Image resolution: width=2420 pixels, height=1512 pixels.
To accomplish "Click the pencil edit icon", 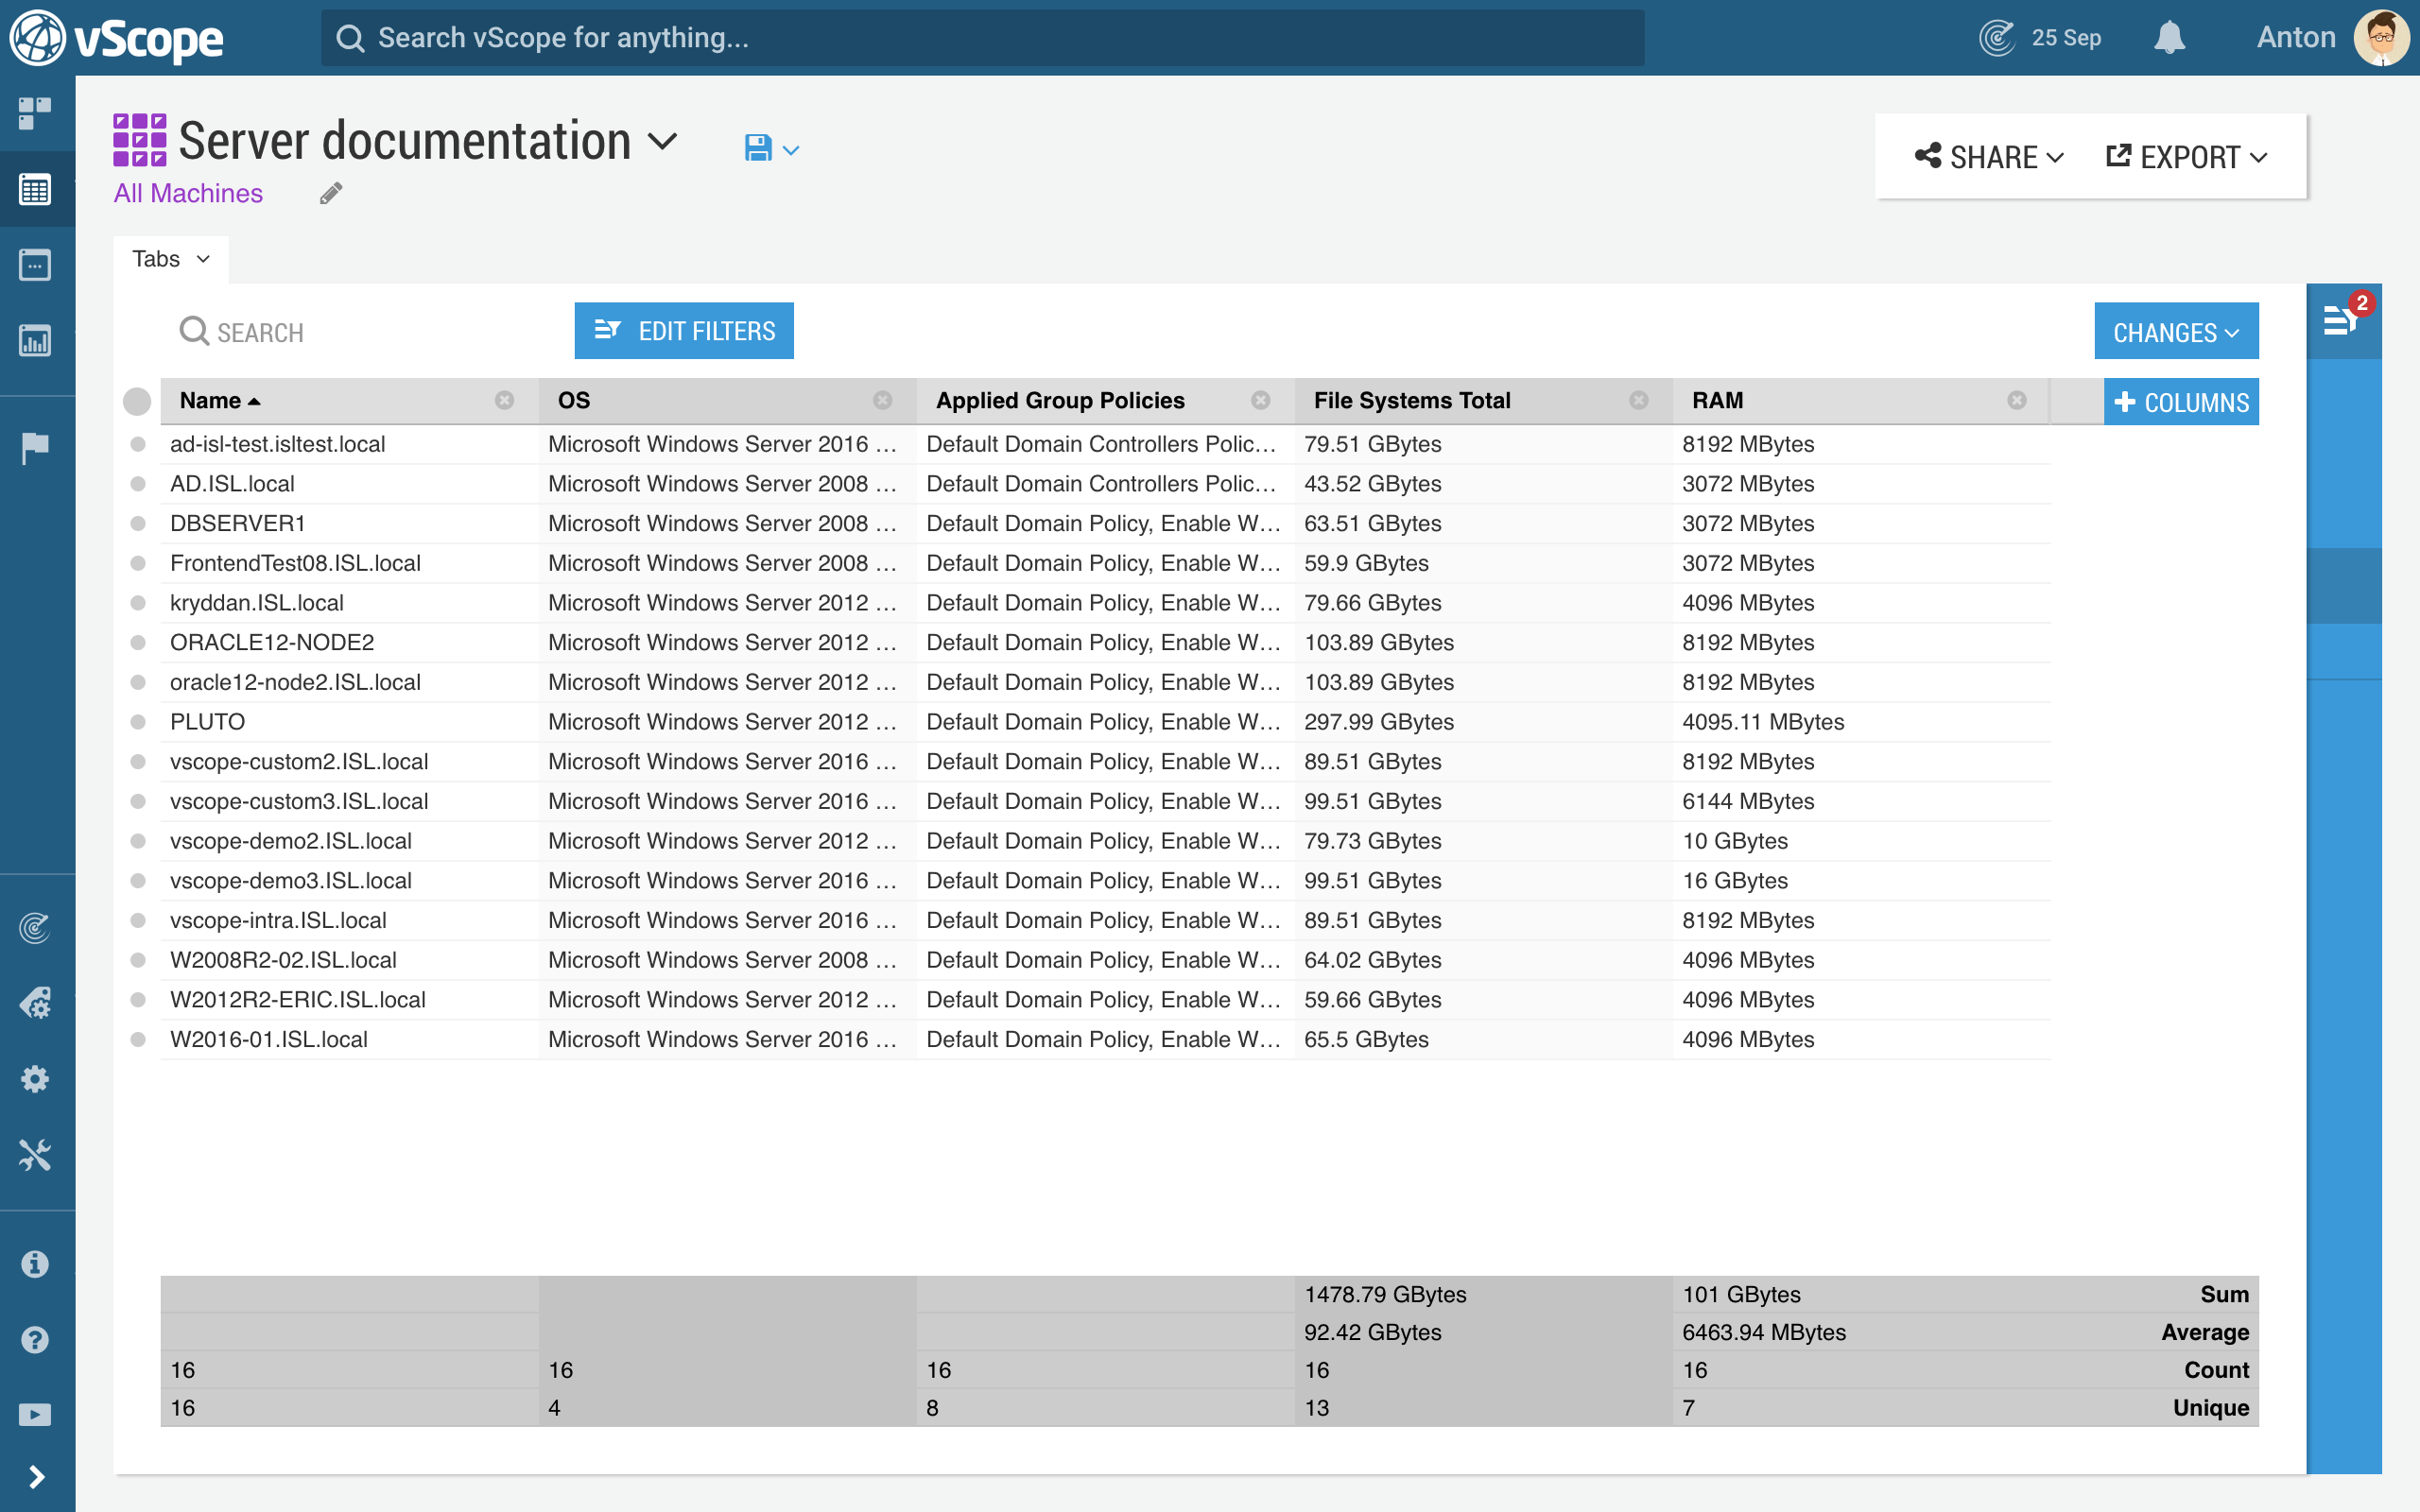I will pyautogui.click(x=331, y=193).
